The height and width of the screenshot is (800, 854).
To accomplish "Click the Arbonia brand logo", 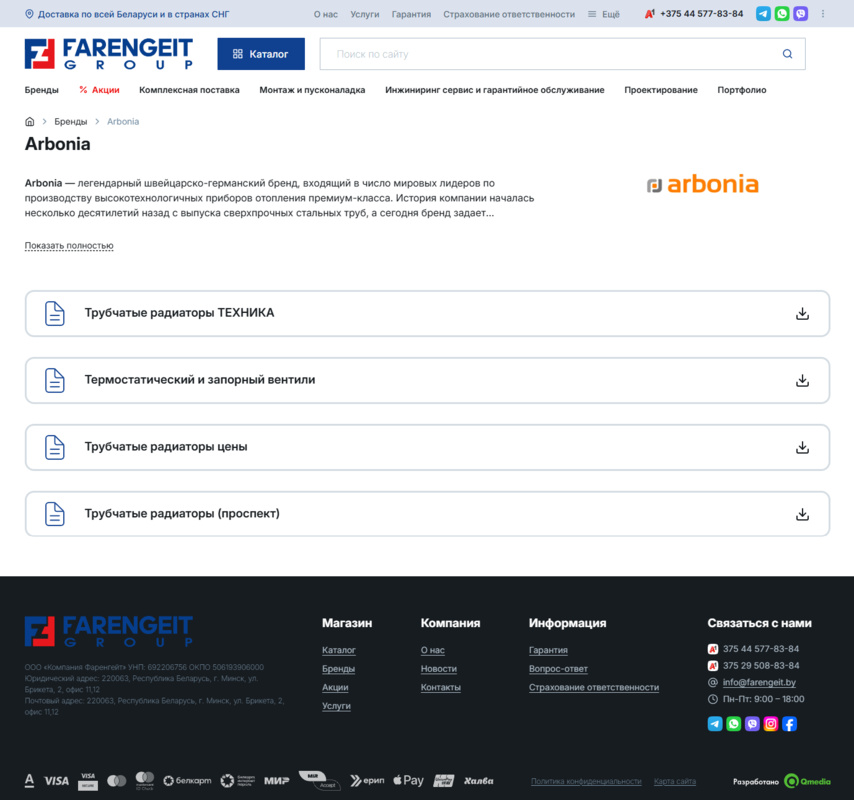I will tap(703, 185).
